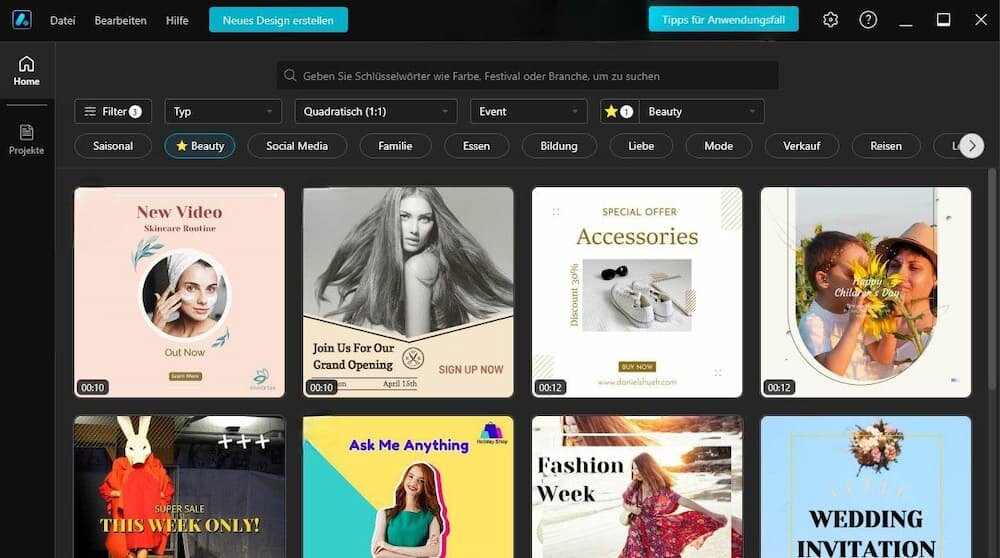Expand the Beauty dropdown
Screen dimensions: 1000x558
pyautogui.click(x=701, y=111)
